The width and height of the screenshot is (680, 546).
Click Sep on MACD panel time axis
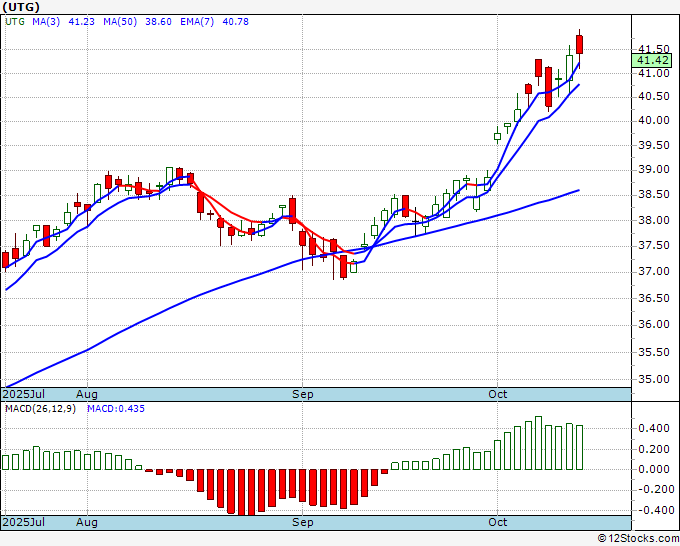(x=302, y=522)
